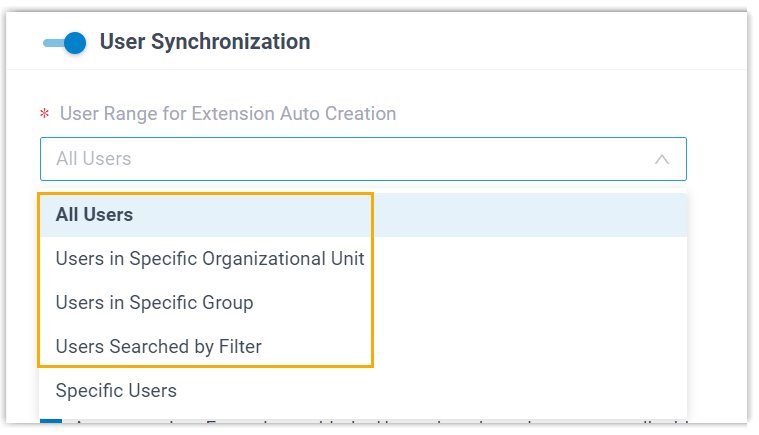Toggle the User Synchronization switch off
Image resolution: width=759 pixels, height=435 pixels.
point(64,43)
